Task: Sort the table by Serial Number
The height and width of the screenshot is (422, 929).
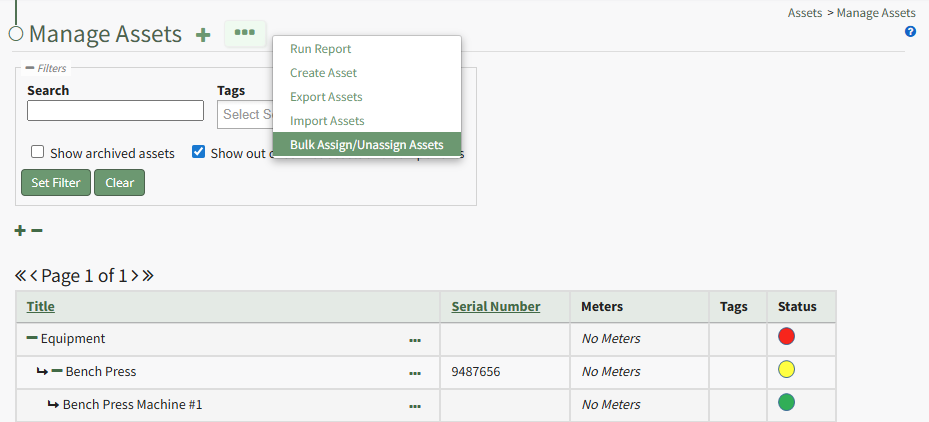Action: pyautogui.click(x=495, y=307)
